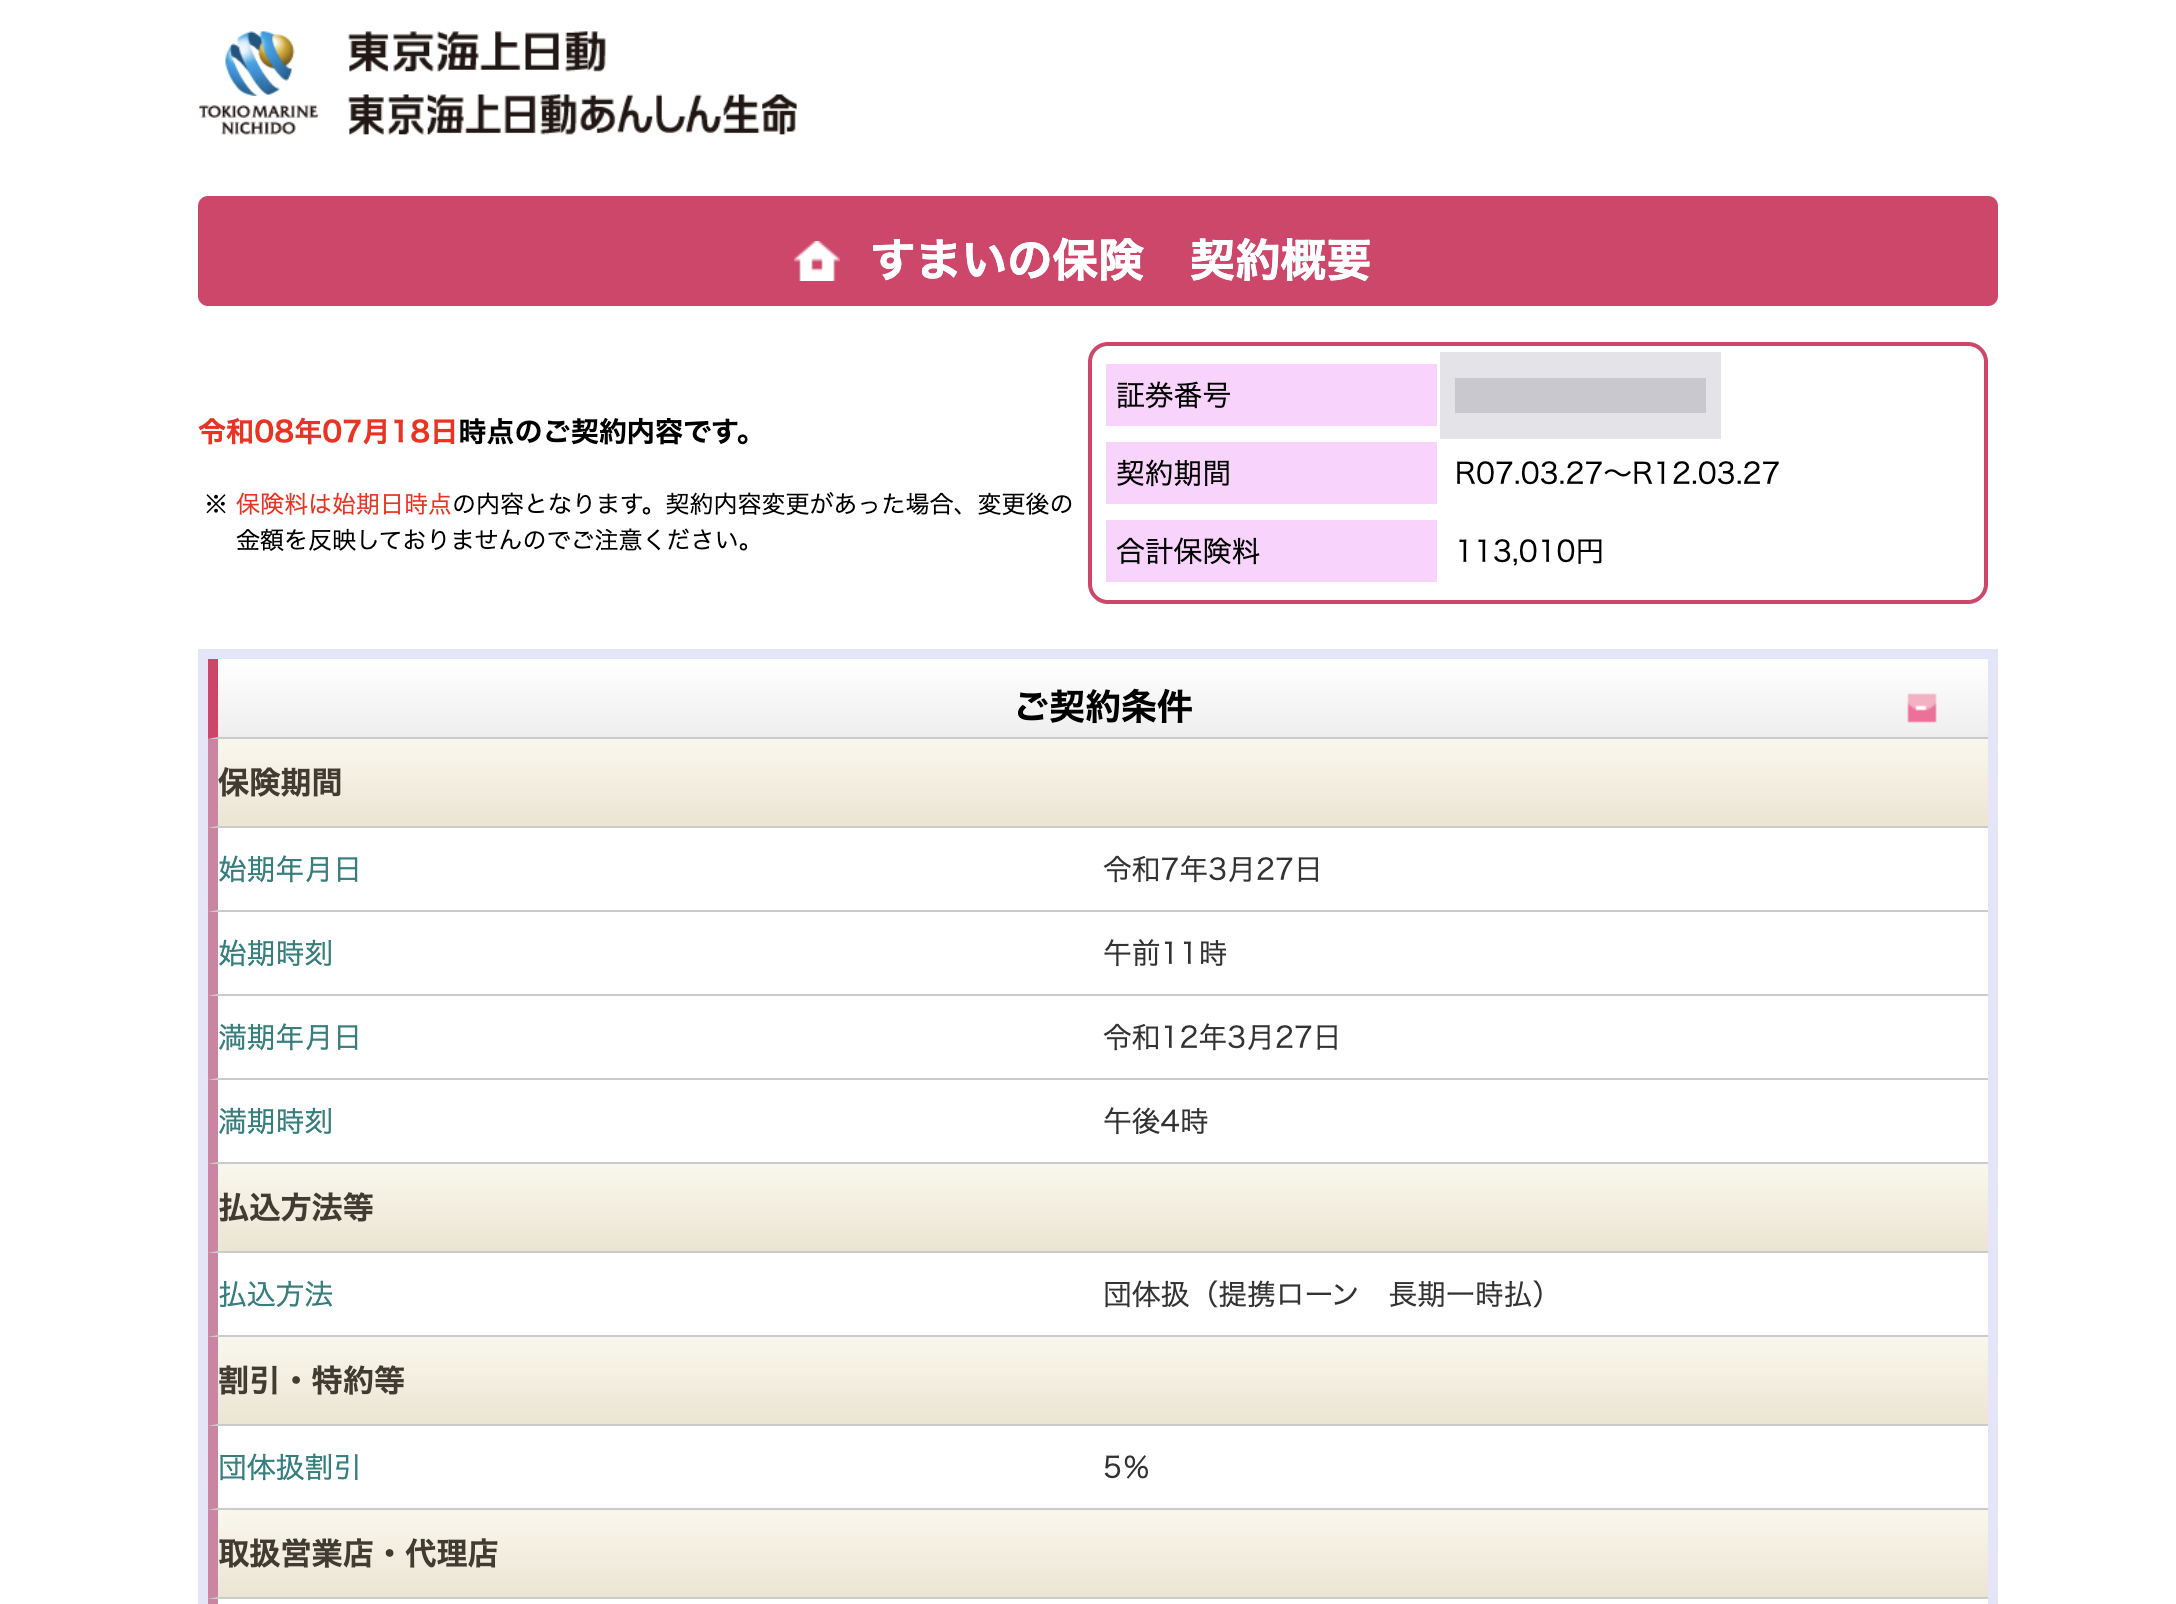
Task: Open the 払込方法 term link
Action: pos(275,1294)
